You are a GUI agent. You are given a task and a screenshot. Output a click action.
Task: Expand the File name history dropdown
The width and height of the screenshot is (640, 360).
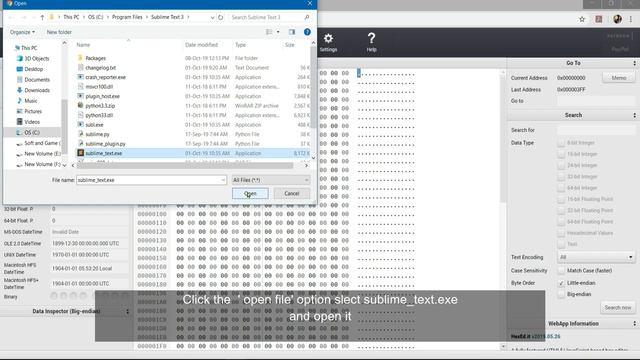point(223,180)
